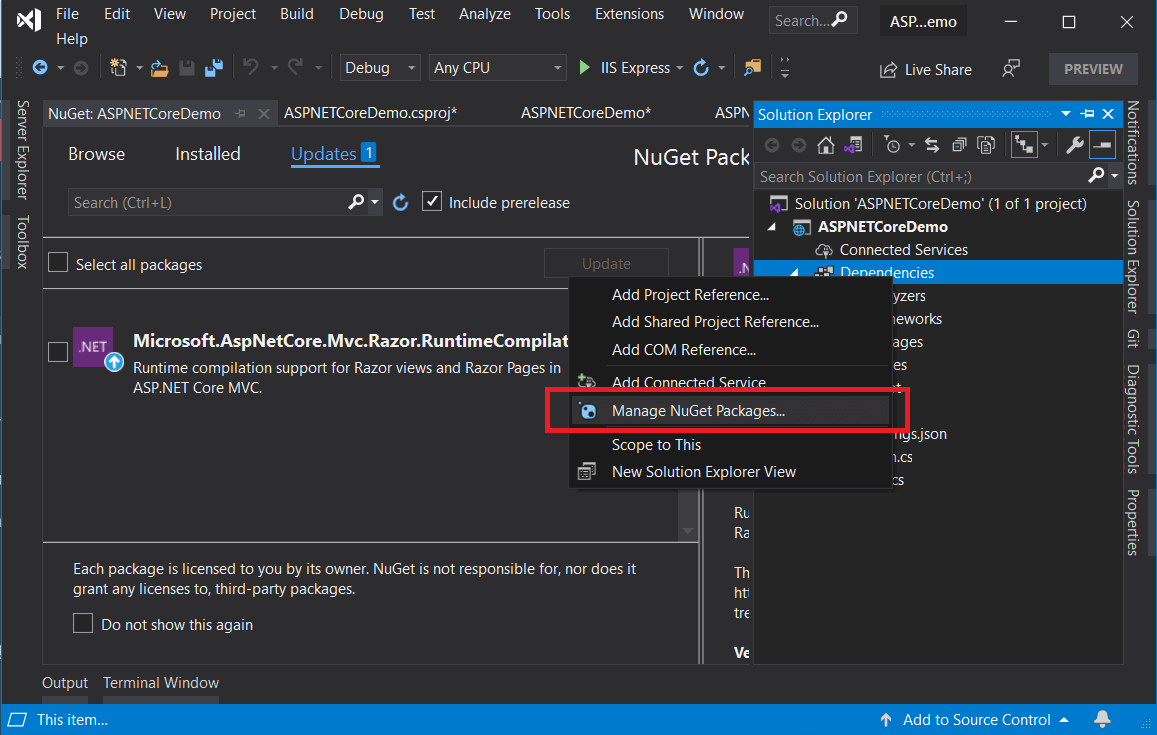Open Solution Explorer Properties wrench icon
The image size is (1157, 735).
[1075, 146]
